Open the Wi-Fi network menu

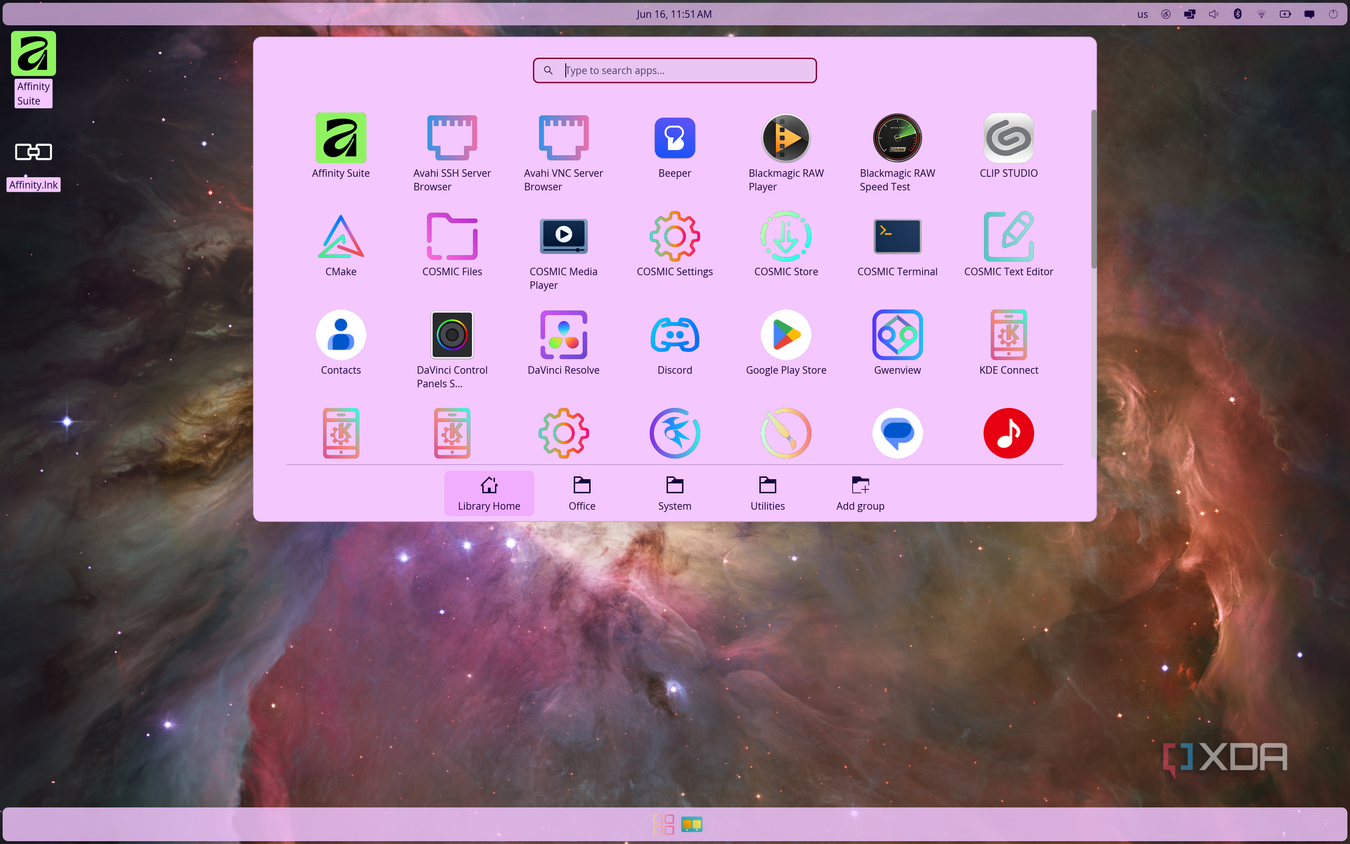coord(1261,14)
